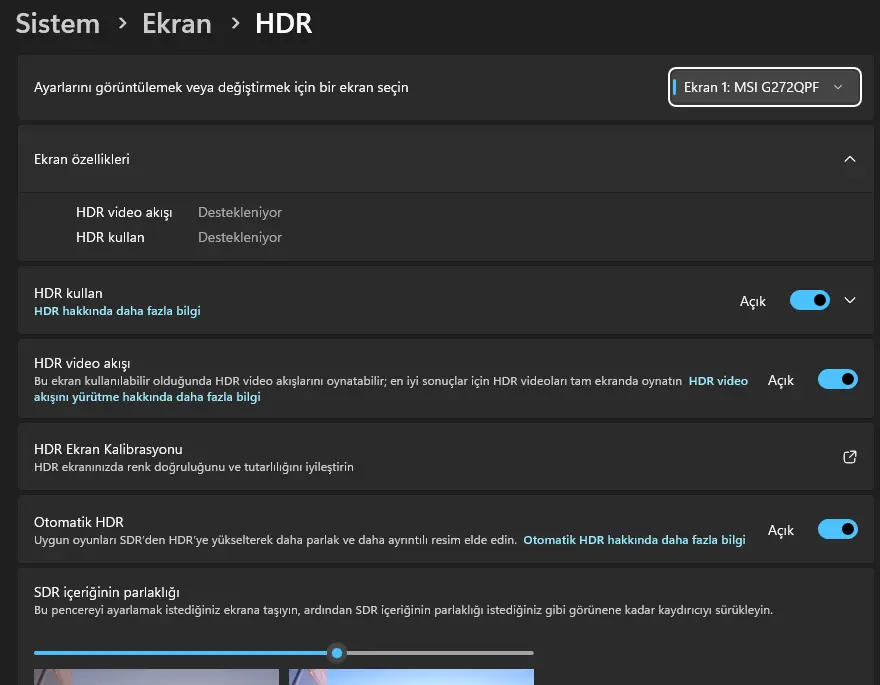The width and height of the screenshot is (880, 685).
Task: Turn off Otomatik HDR toggle
Action: click(837, 529)
